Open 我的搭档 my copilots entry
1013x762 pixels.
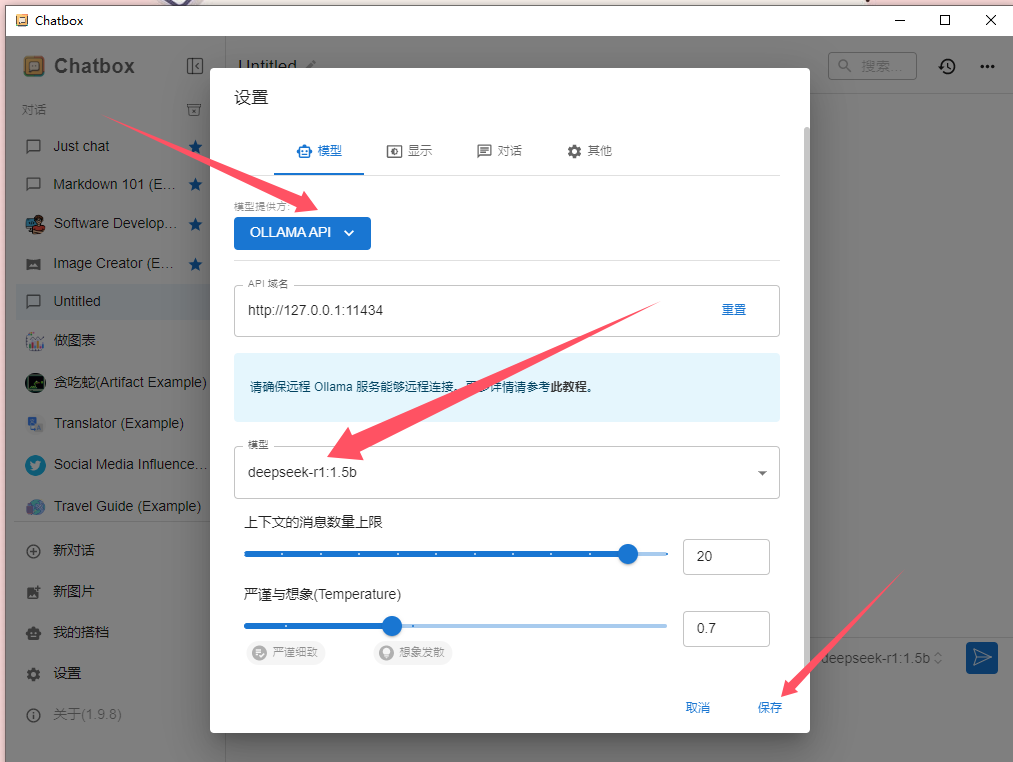81,633
